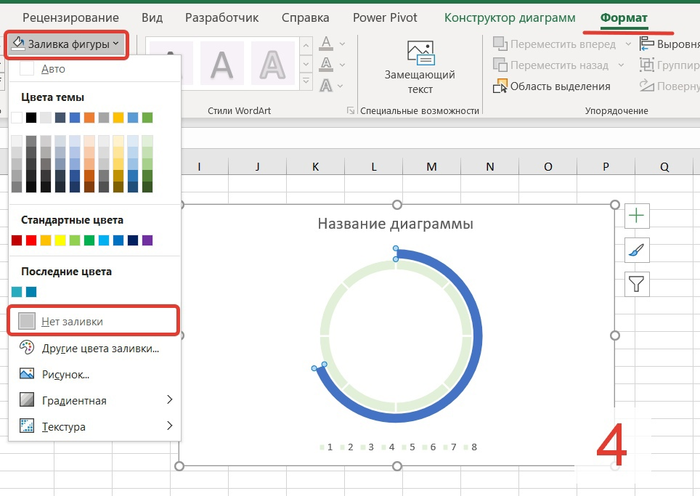700x496 pixels.
Task: Select Нет заливки option
Action: coord(94,321)
